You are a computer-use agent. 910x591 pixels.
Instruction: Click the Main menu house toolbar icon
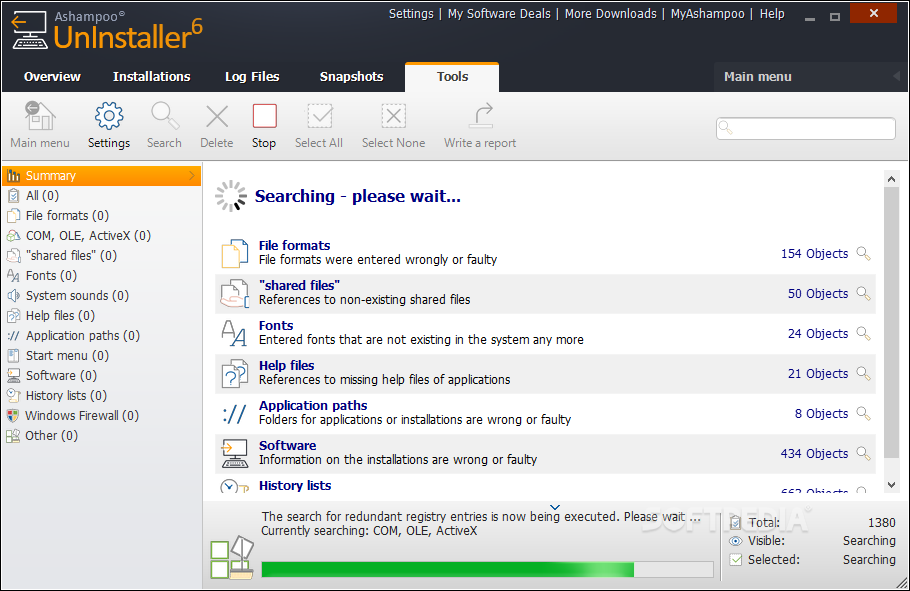click(x=39, y=116)
